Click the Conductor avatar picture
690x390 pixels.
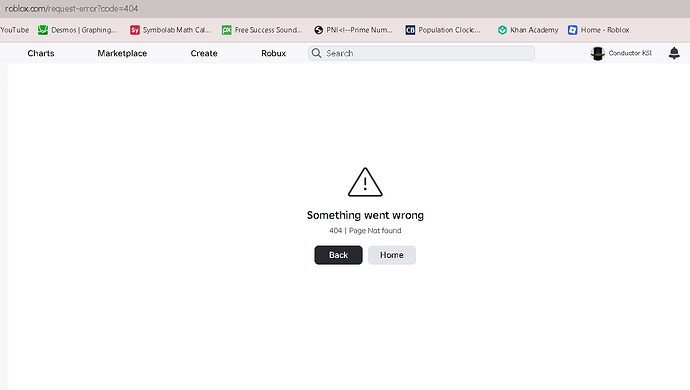[598, 53]
